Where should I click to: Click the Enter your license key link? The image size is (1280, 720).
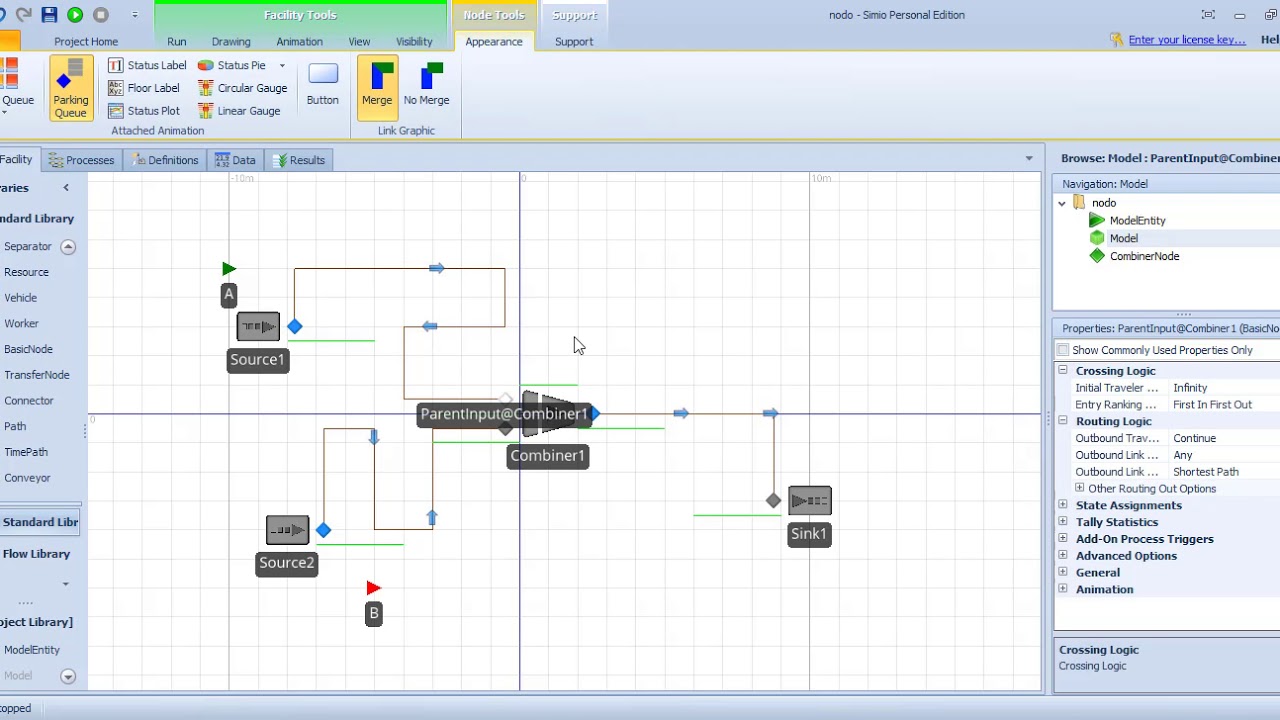1187,40
